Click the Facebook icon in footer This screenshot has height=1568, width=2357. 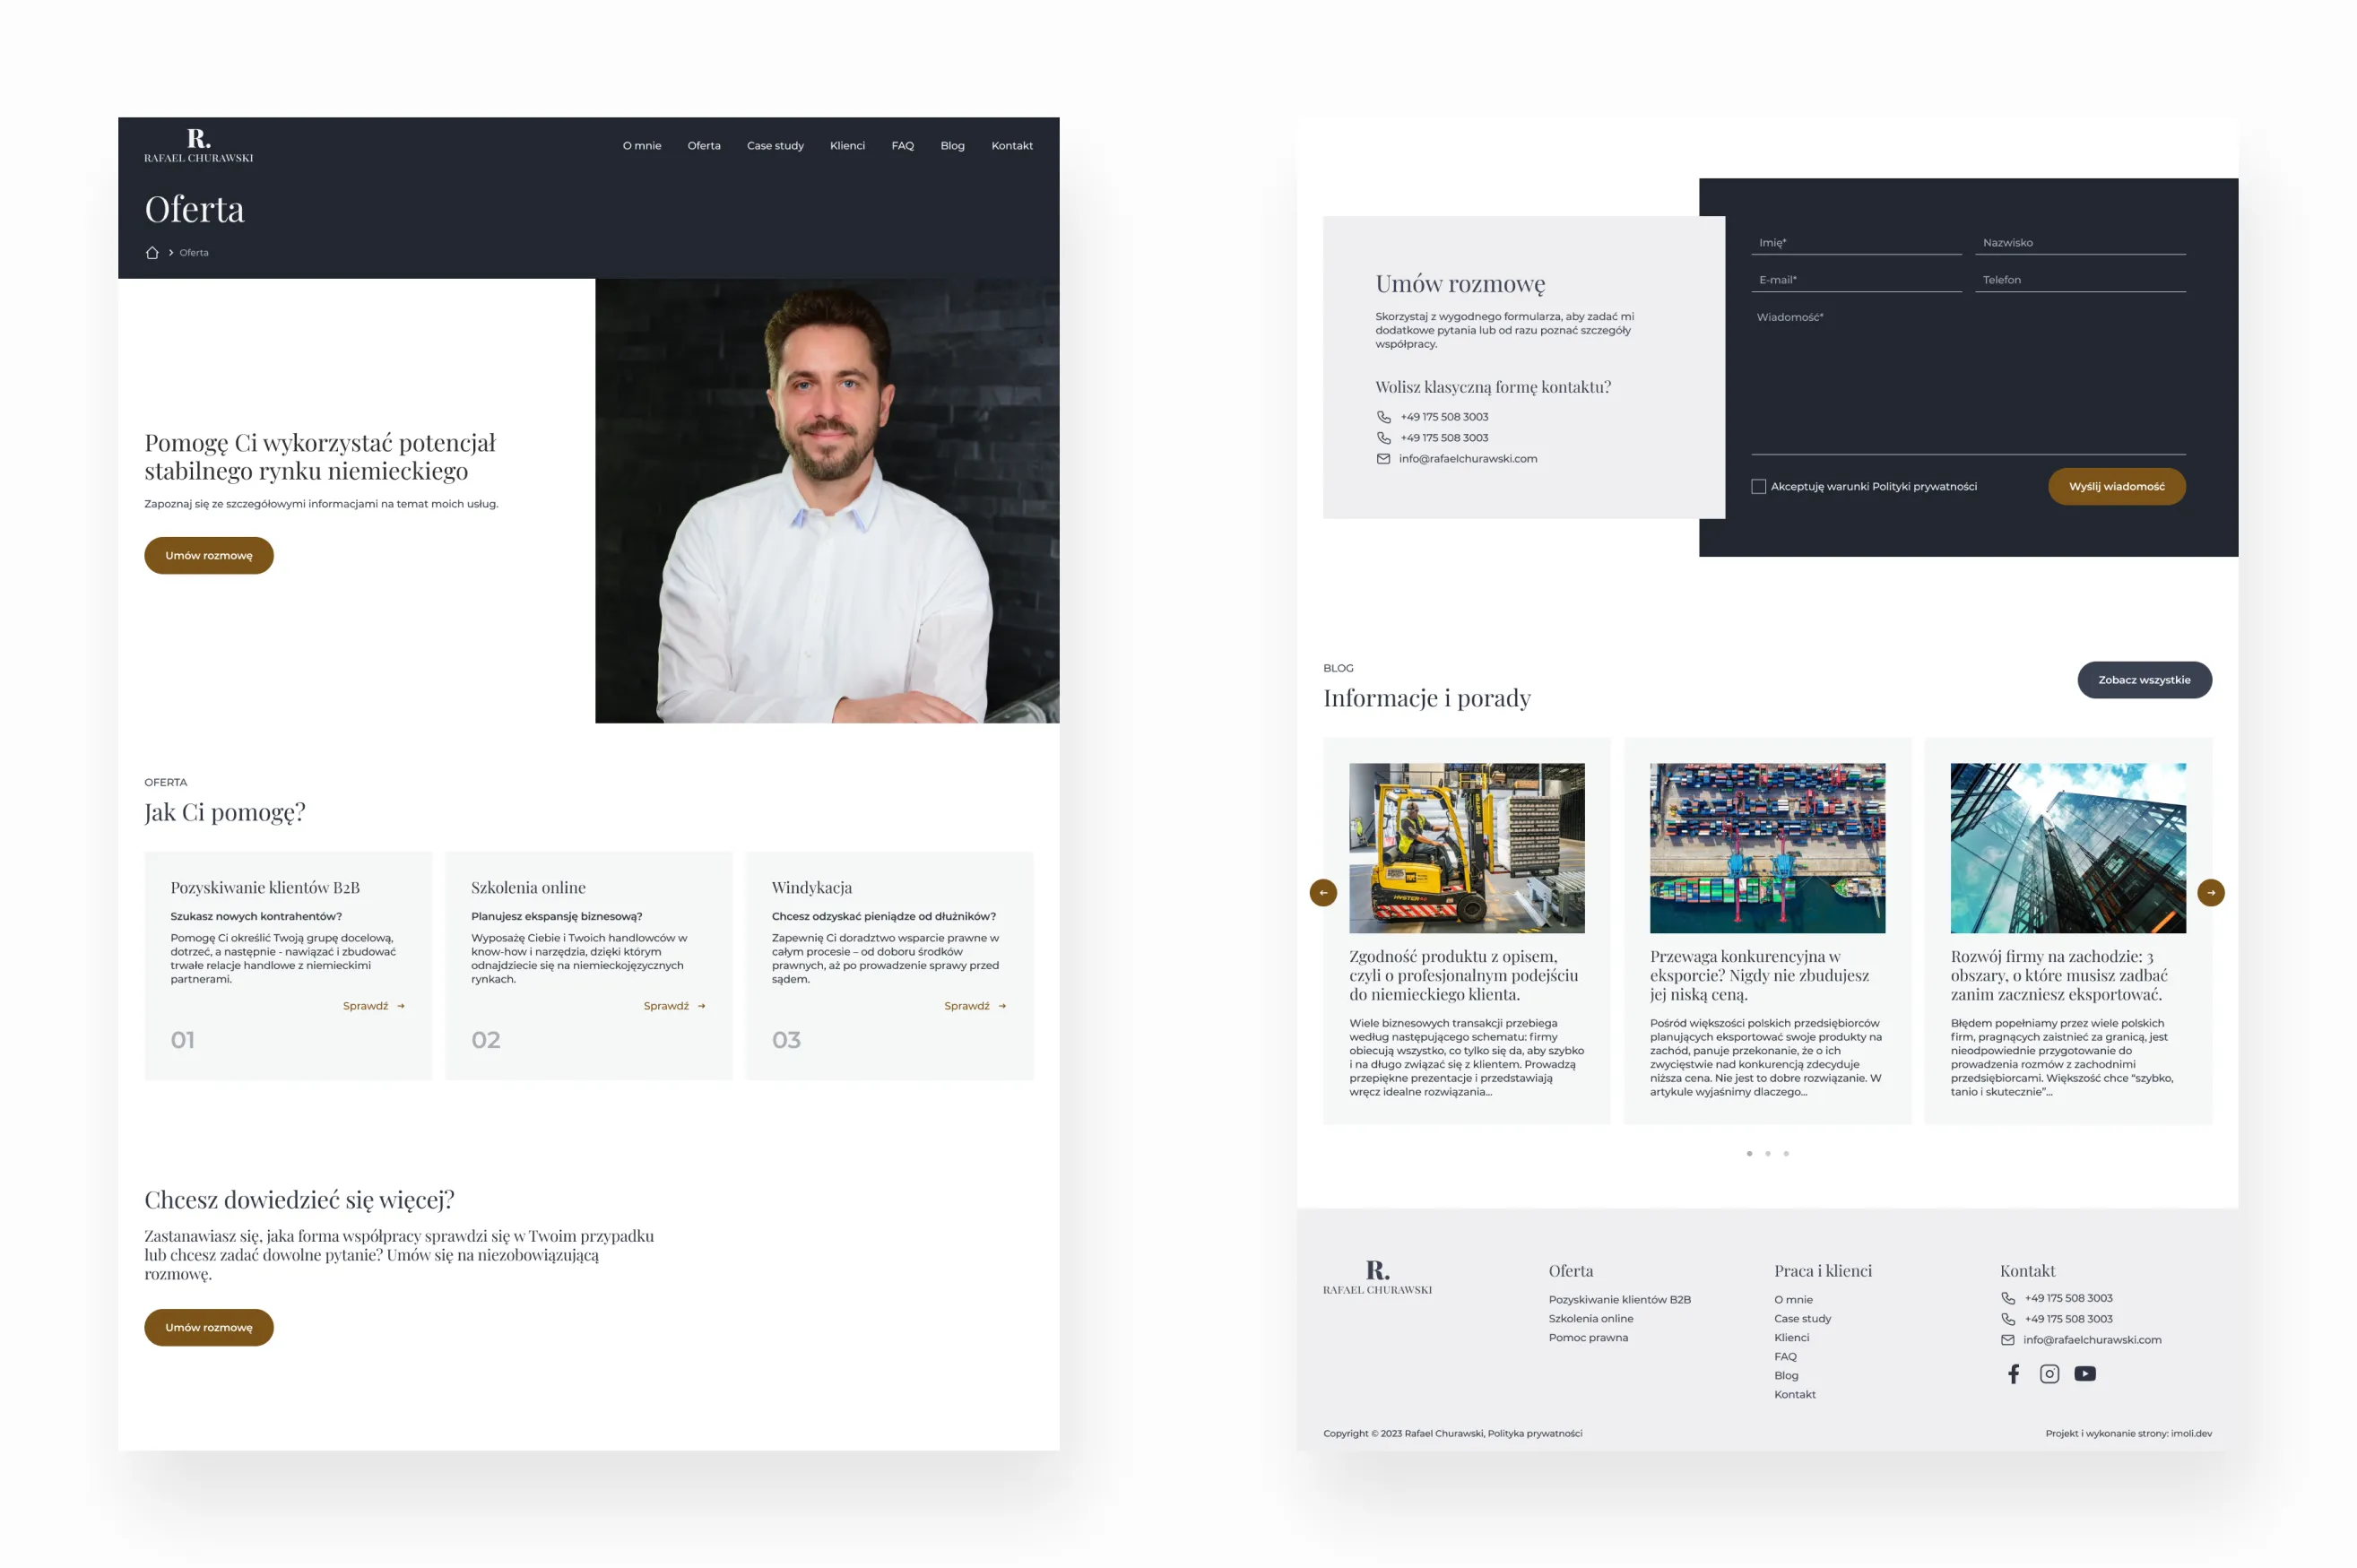[2013, 1374]
